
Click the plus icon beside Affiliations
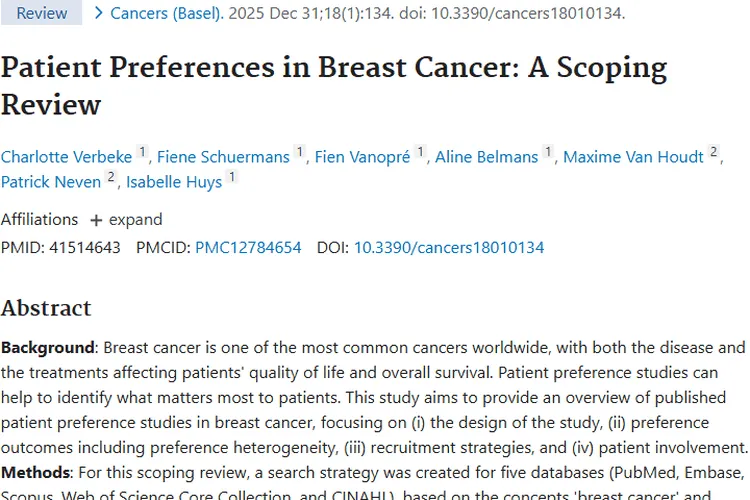pos(96,220)
